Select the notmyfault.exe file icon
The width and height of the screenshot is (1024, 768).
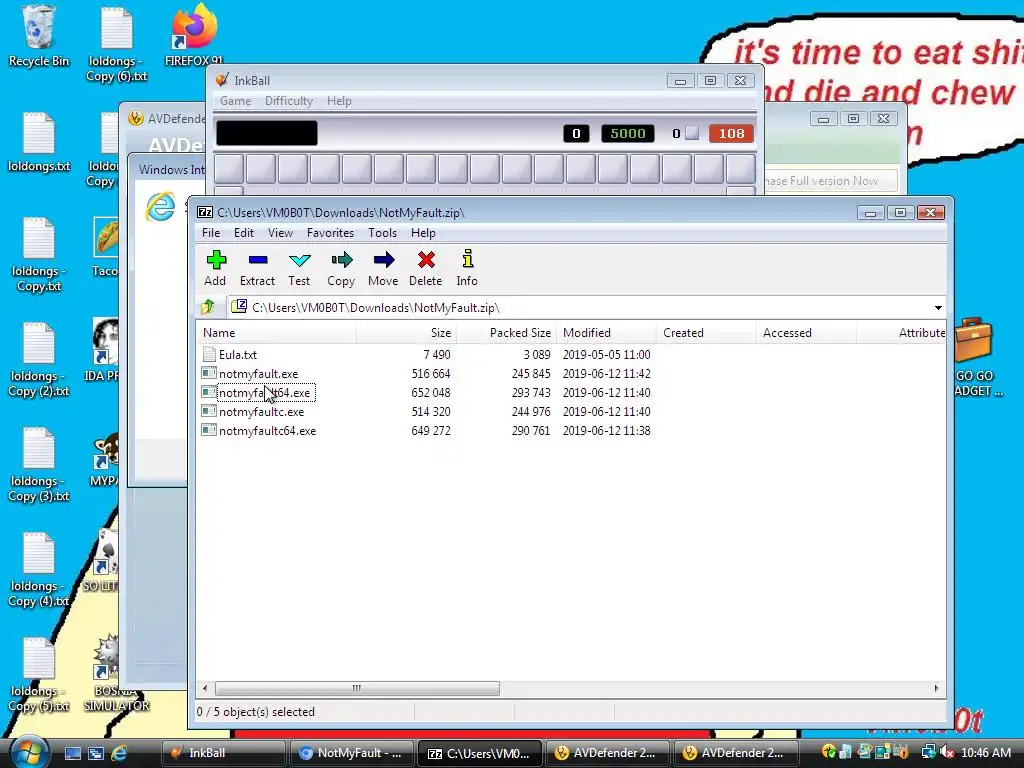(x=209, y=374)
